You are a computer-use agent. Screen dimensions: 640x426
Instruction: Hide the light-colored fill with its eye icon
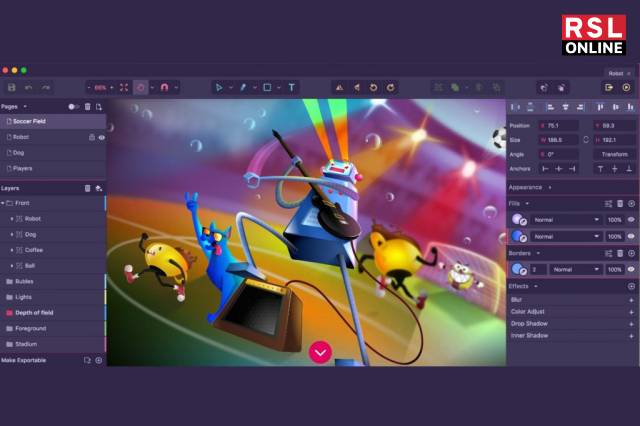631,220
